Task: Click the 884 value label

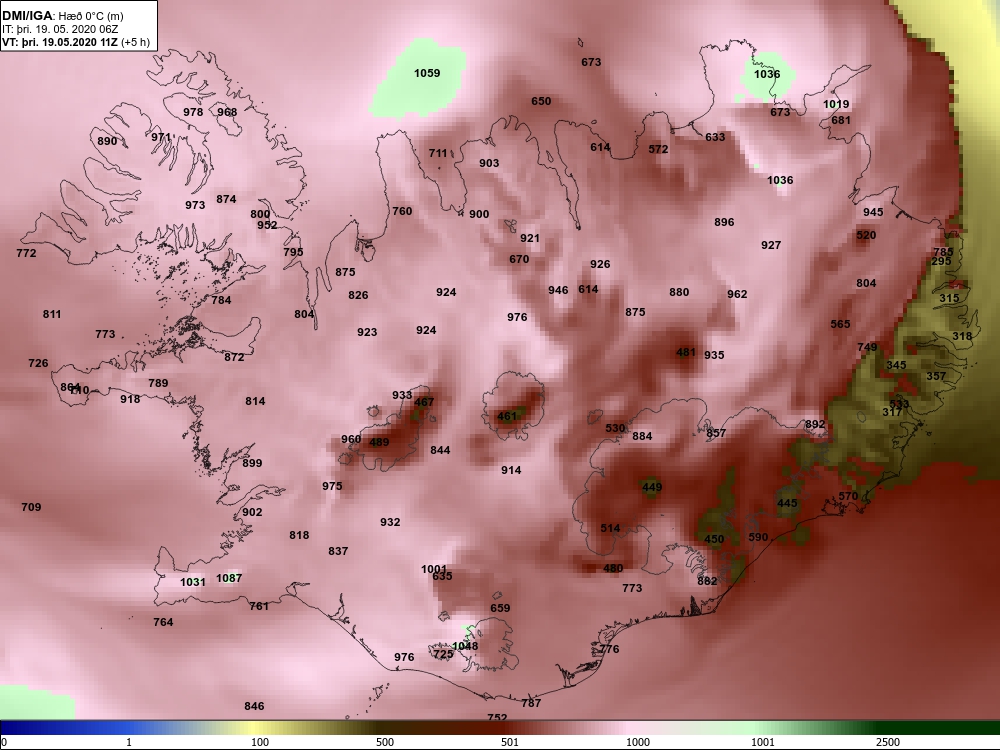Action: (x=642, y=436)
